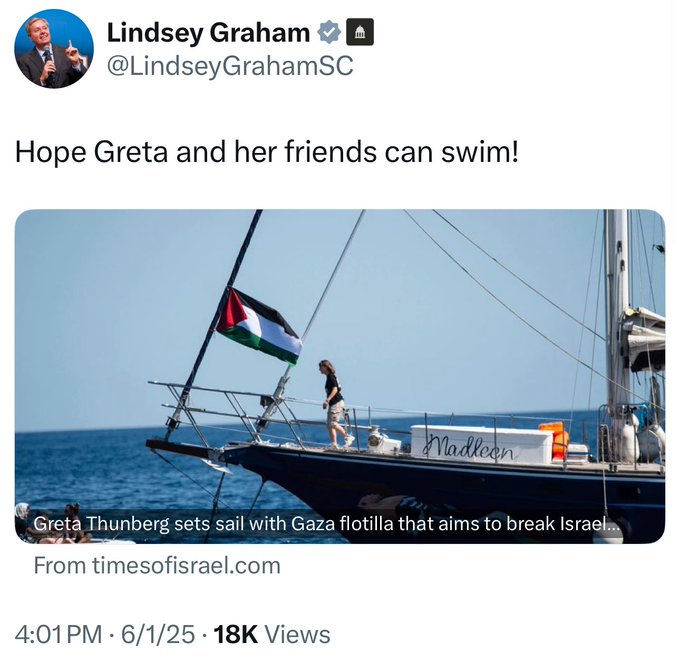The width and height of the screenshot is (680, 671).
Task: Click the "Views" label
Action: pyautogui.click(x=298, y=634)
